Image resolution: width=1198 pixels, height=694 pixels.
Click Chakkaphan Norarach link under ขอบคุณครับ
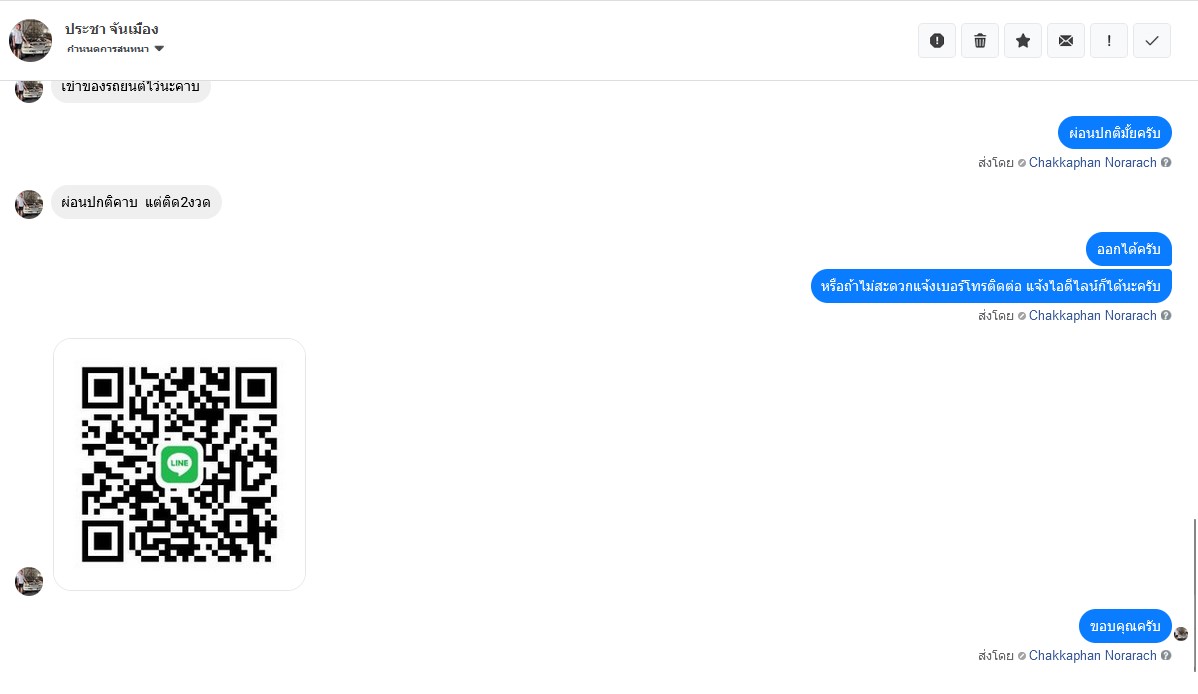[x=1092, y=655]
